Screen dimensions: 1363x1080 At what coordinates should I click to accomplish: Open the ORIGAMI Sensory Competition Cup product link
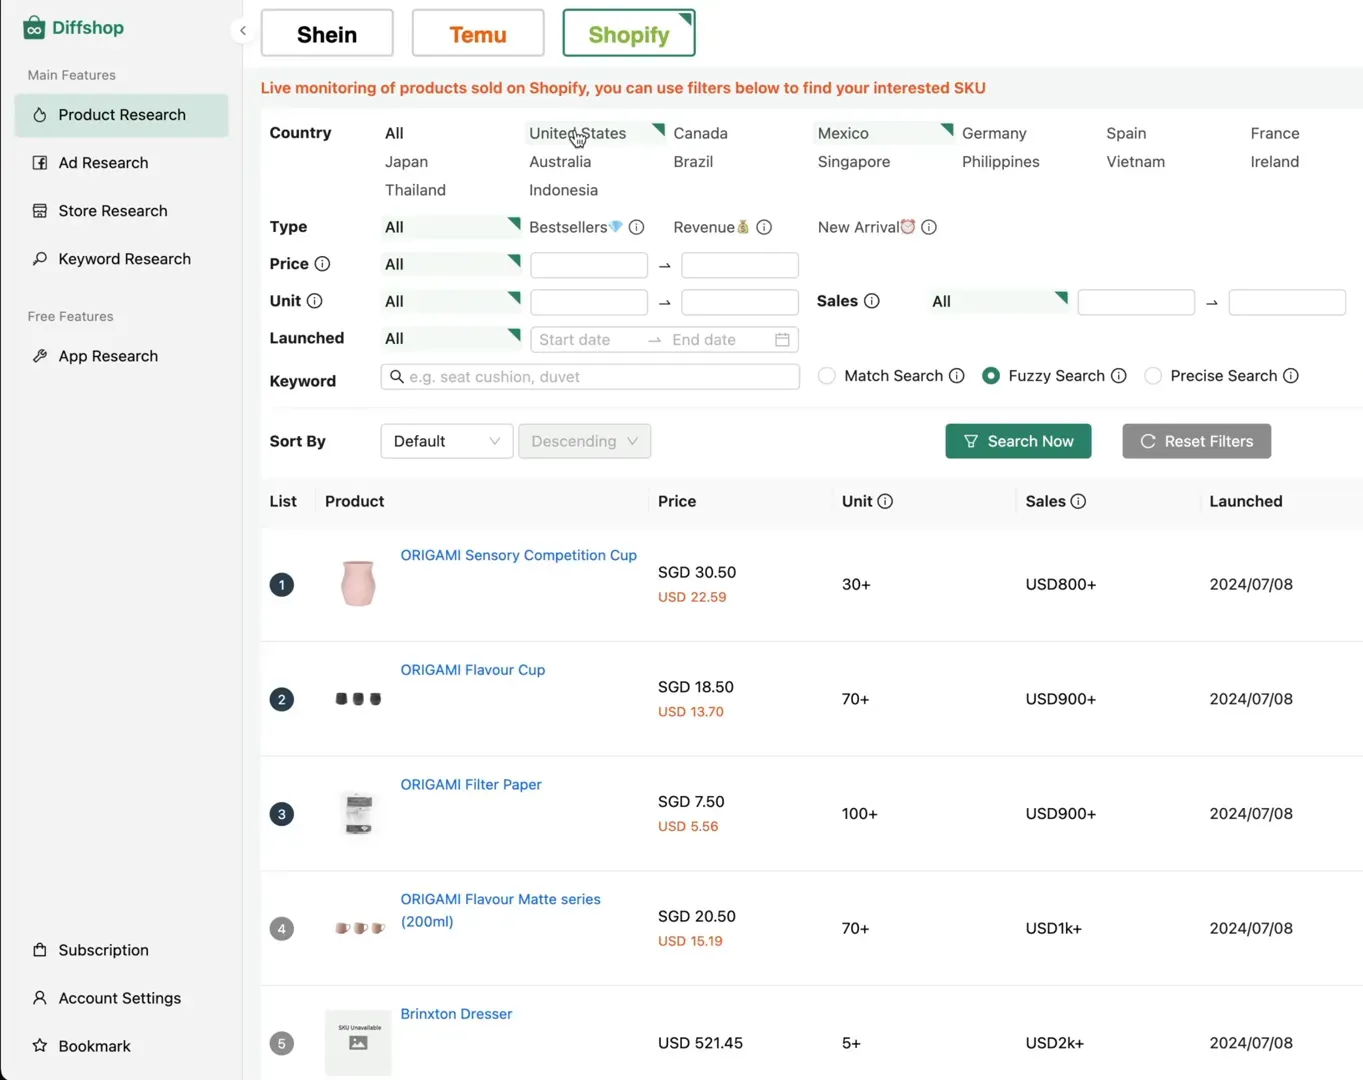pyautogui.click(x=518, y=555)
